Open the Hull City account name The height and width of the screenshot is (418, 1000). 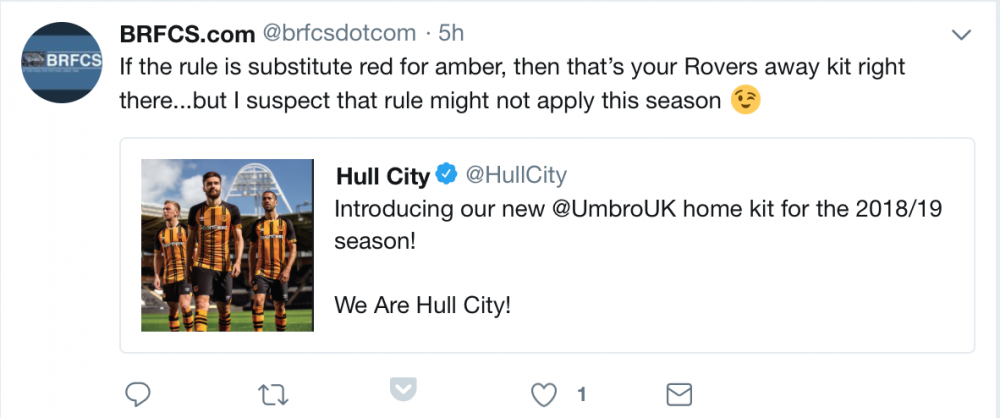[382, 177]
